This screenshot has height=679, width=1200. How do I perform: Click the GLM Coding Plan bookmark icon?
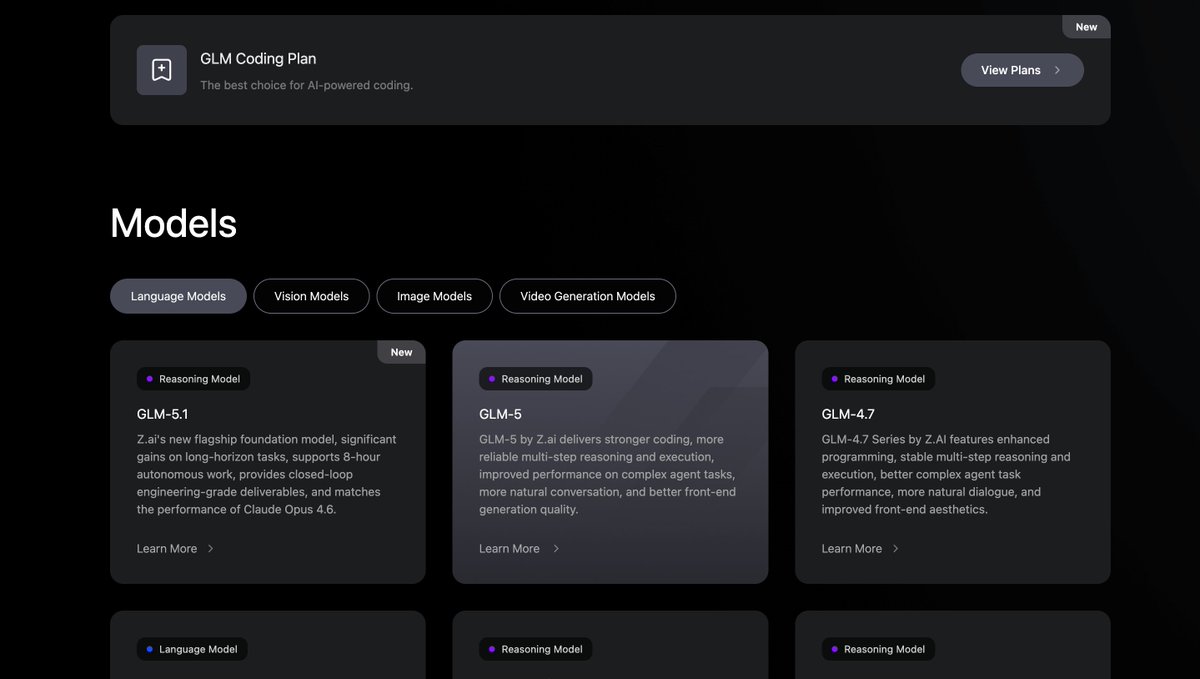[x=161, y=70]
